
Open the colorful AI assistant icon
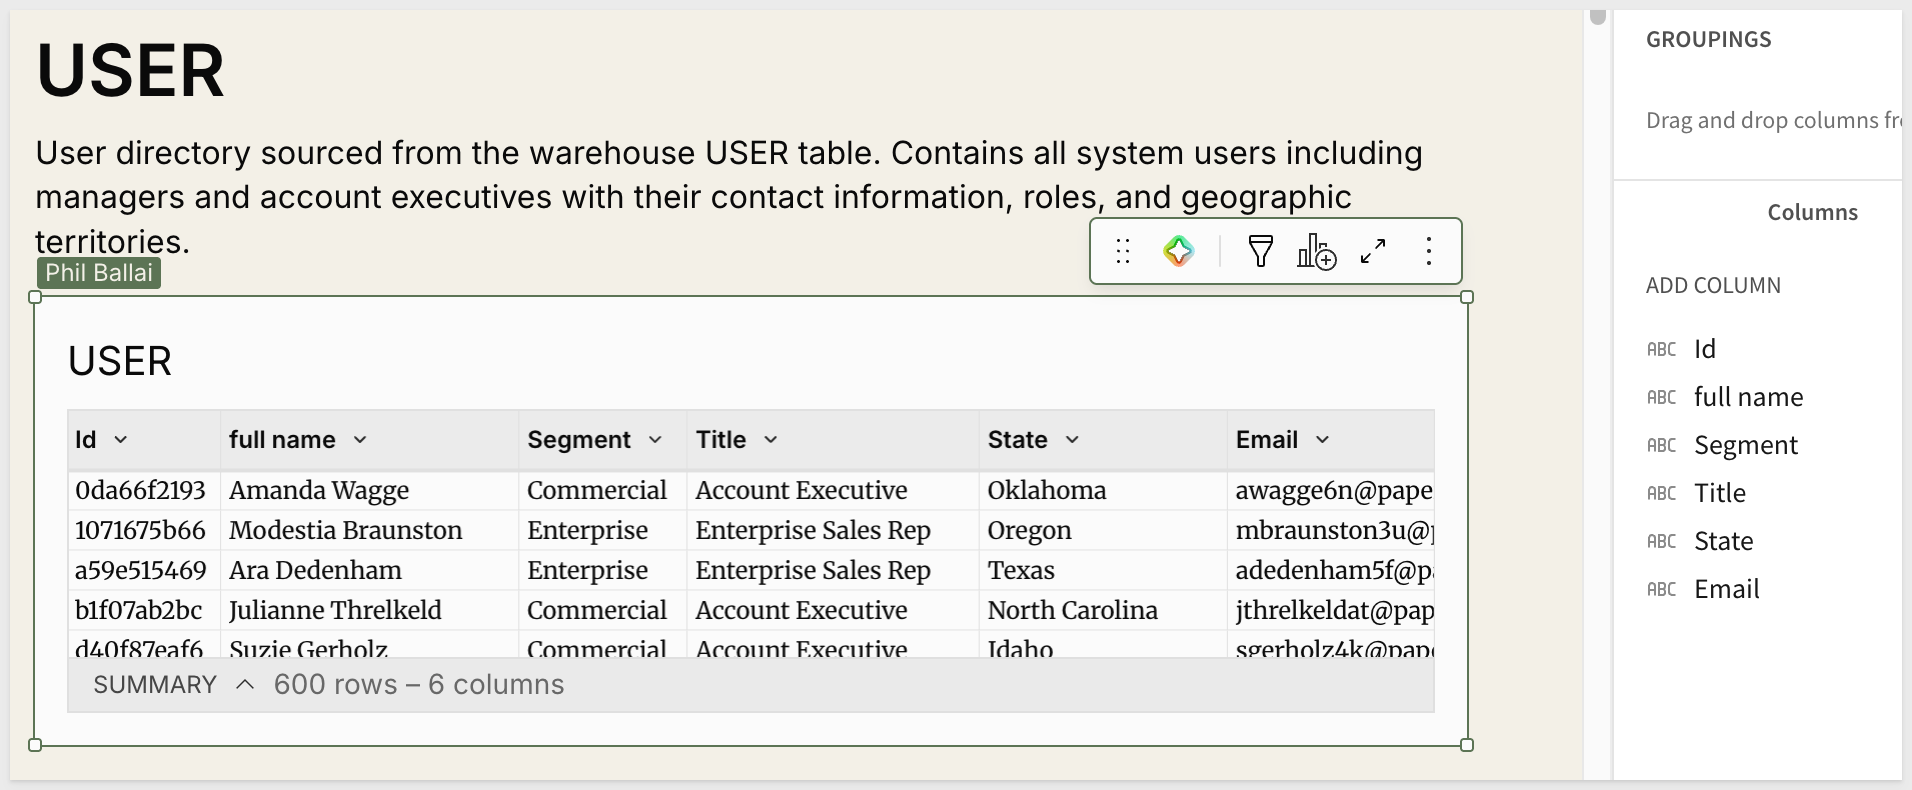[x=1179, y=251]
